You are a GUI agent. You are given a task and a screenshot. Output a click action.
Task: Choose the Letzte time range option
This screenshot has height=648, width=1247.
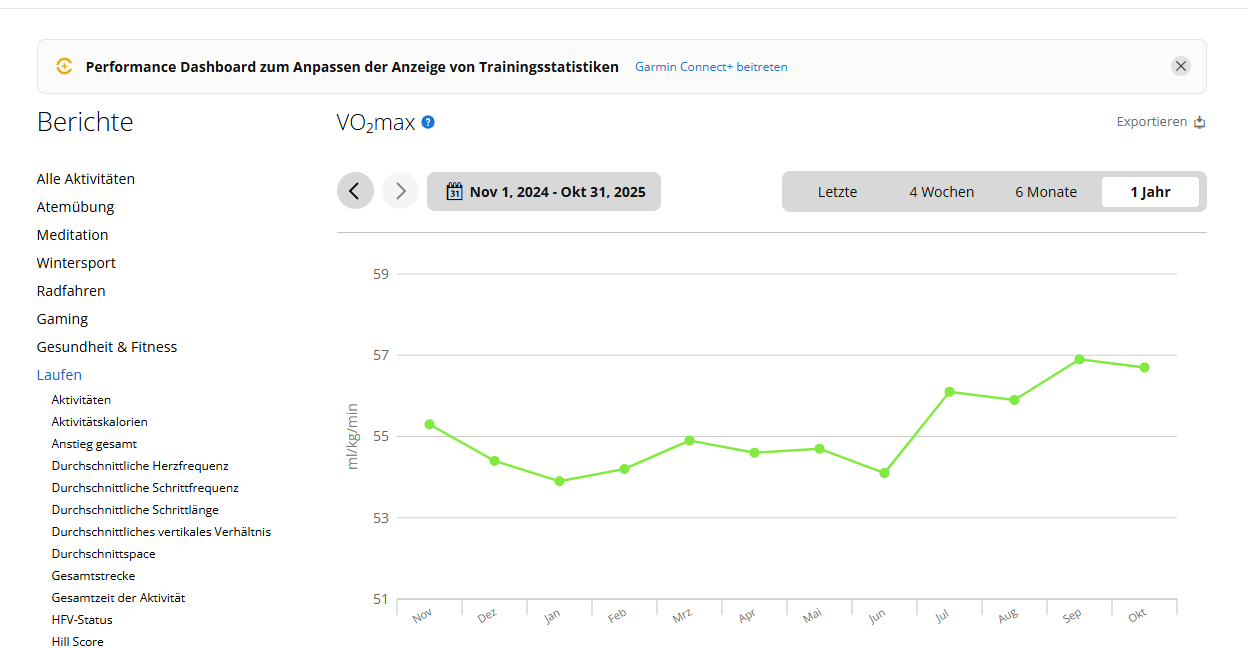837,192
